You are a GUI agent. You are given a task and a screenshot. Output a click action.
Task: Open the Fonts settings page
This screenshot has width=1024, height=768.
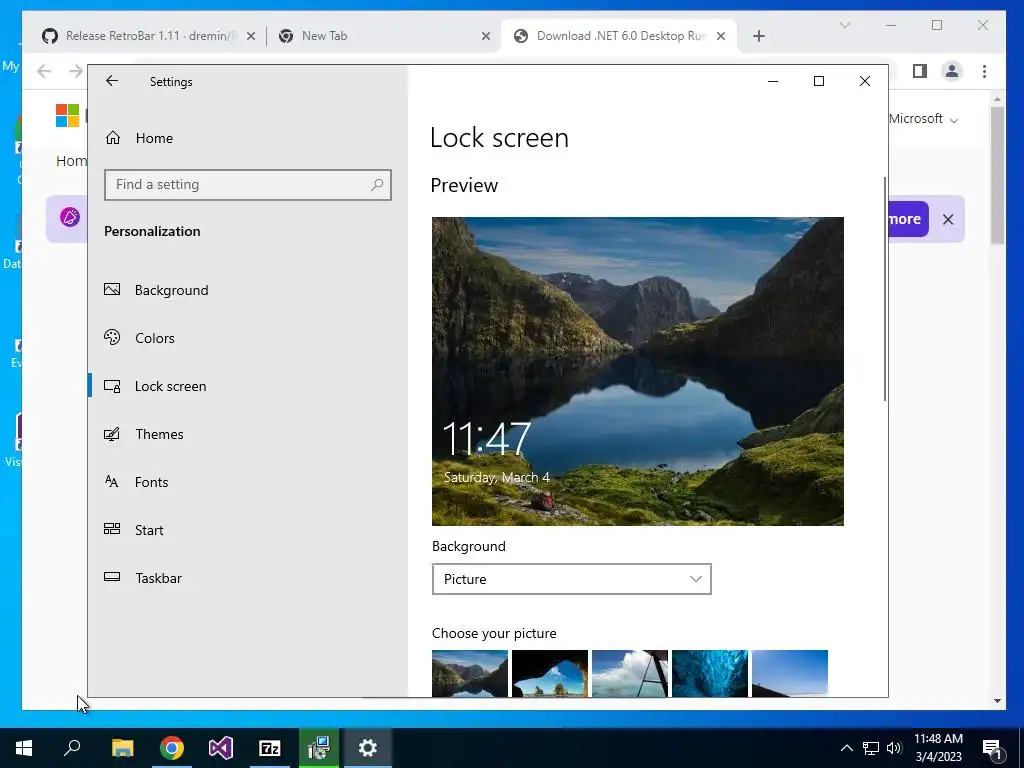(152, 482)
